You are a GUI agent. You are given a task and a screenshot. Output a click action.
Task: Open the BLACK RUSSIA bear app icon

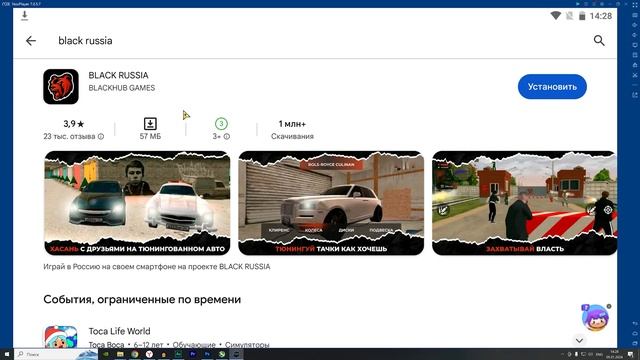click(61, 87)
